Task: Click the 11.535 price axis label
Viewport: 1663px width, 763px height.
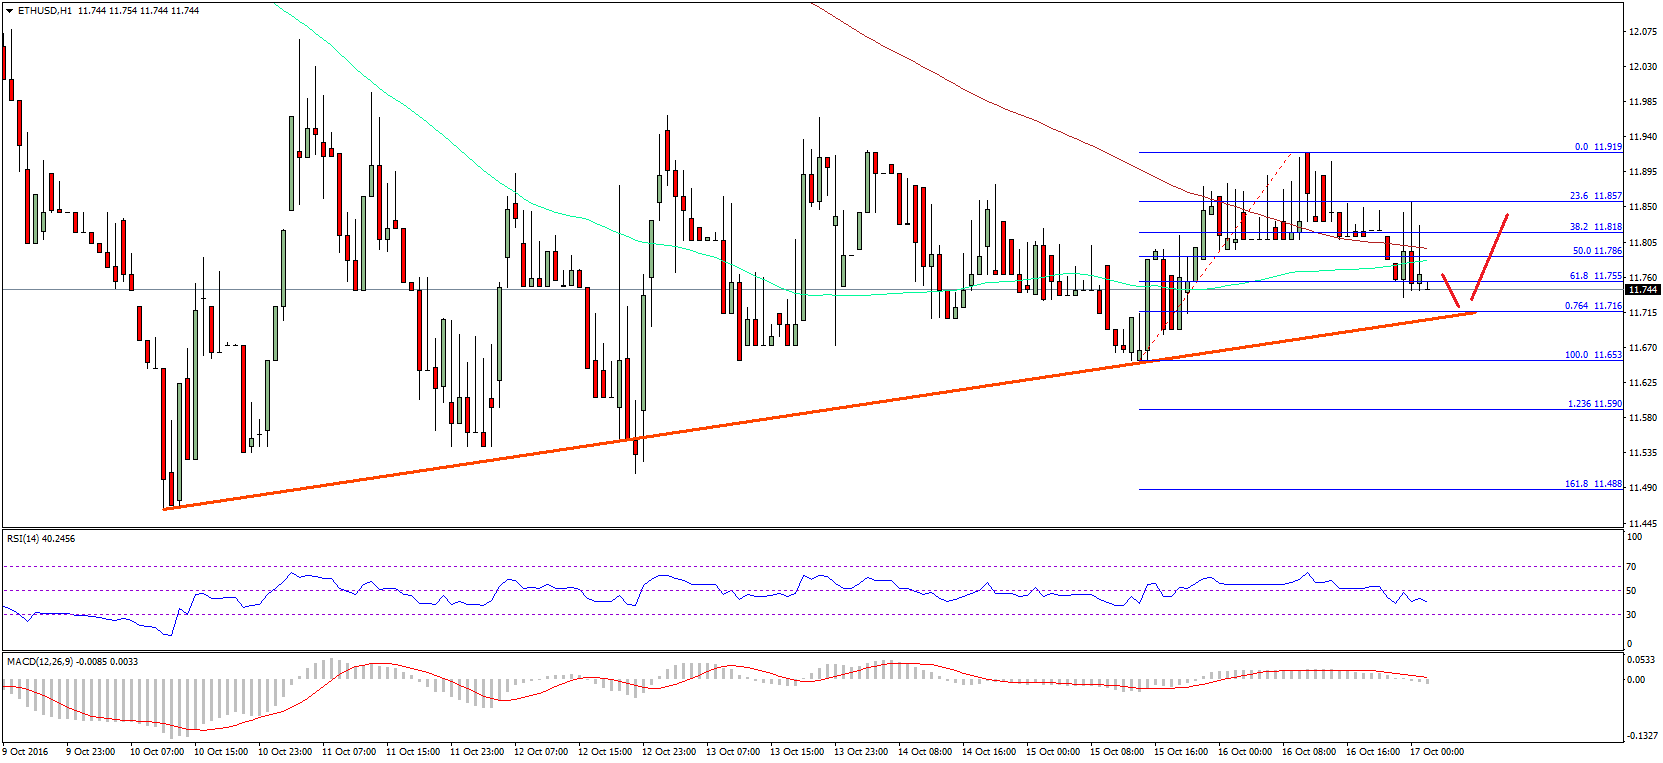Action: click(x=1643, y=453)
